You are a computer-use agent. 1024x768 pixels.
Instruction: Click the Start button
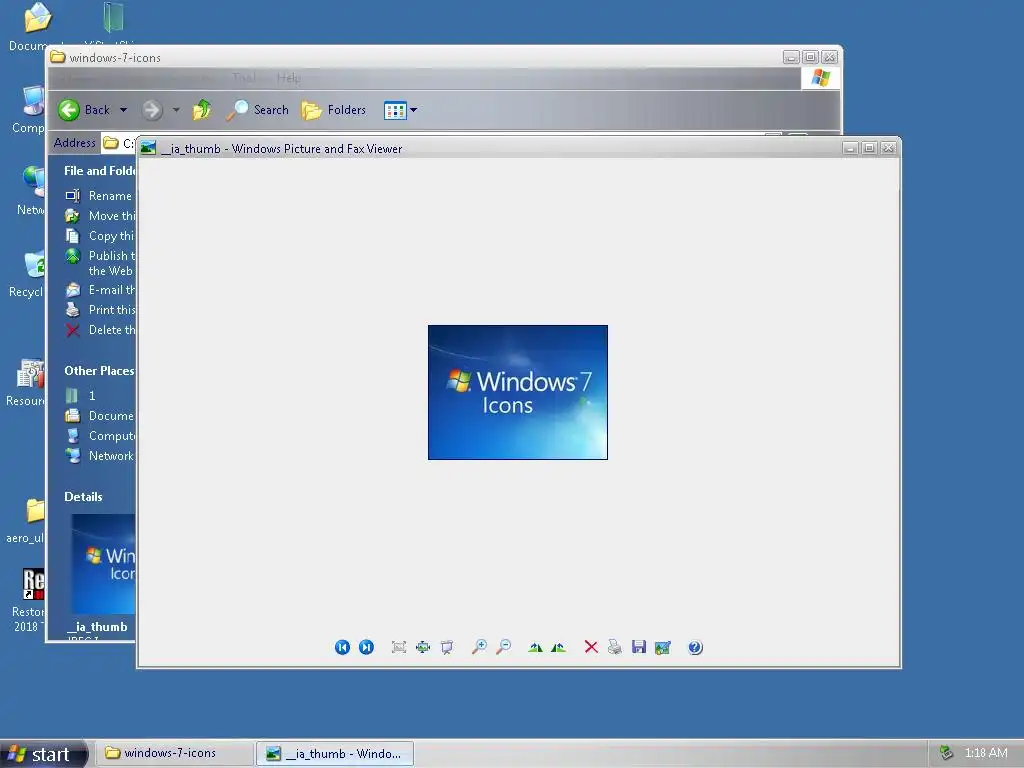pos(43,754)
